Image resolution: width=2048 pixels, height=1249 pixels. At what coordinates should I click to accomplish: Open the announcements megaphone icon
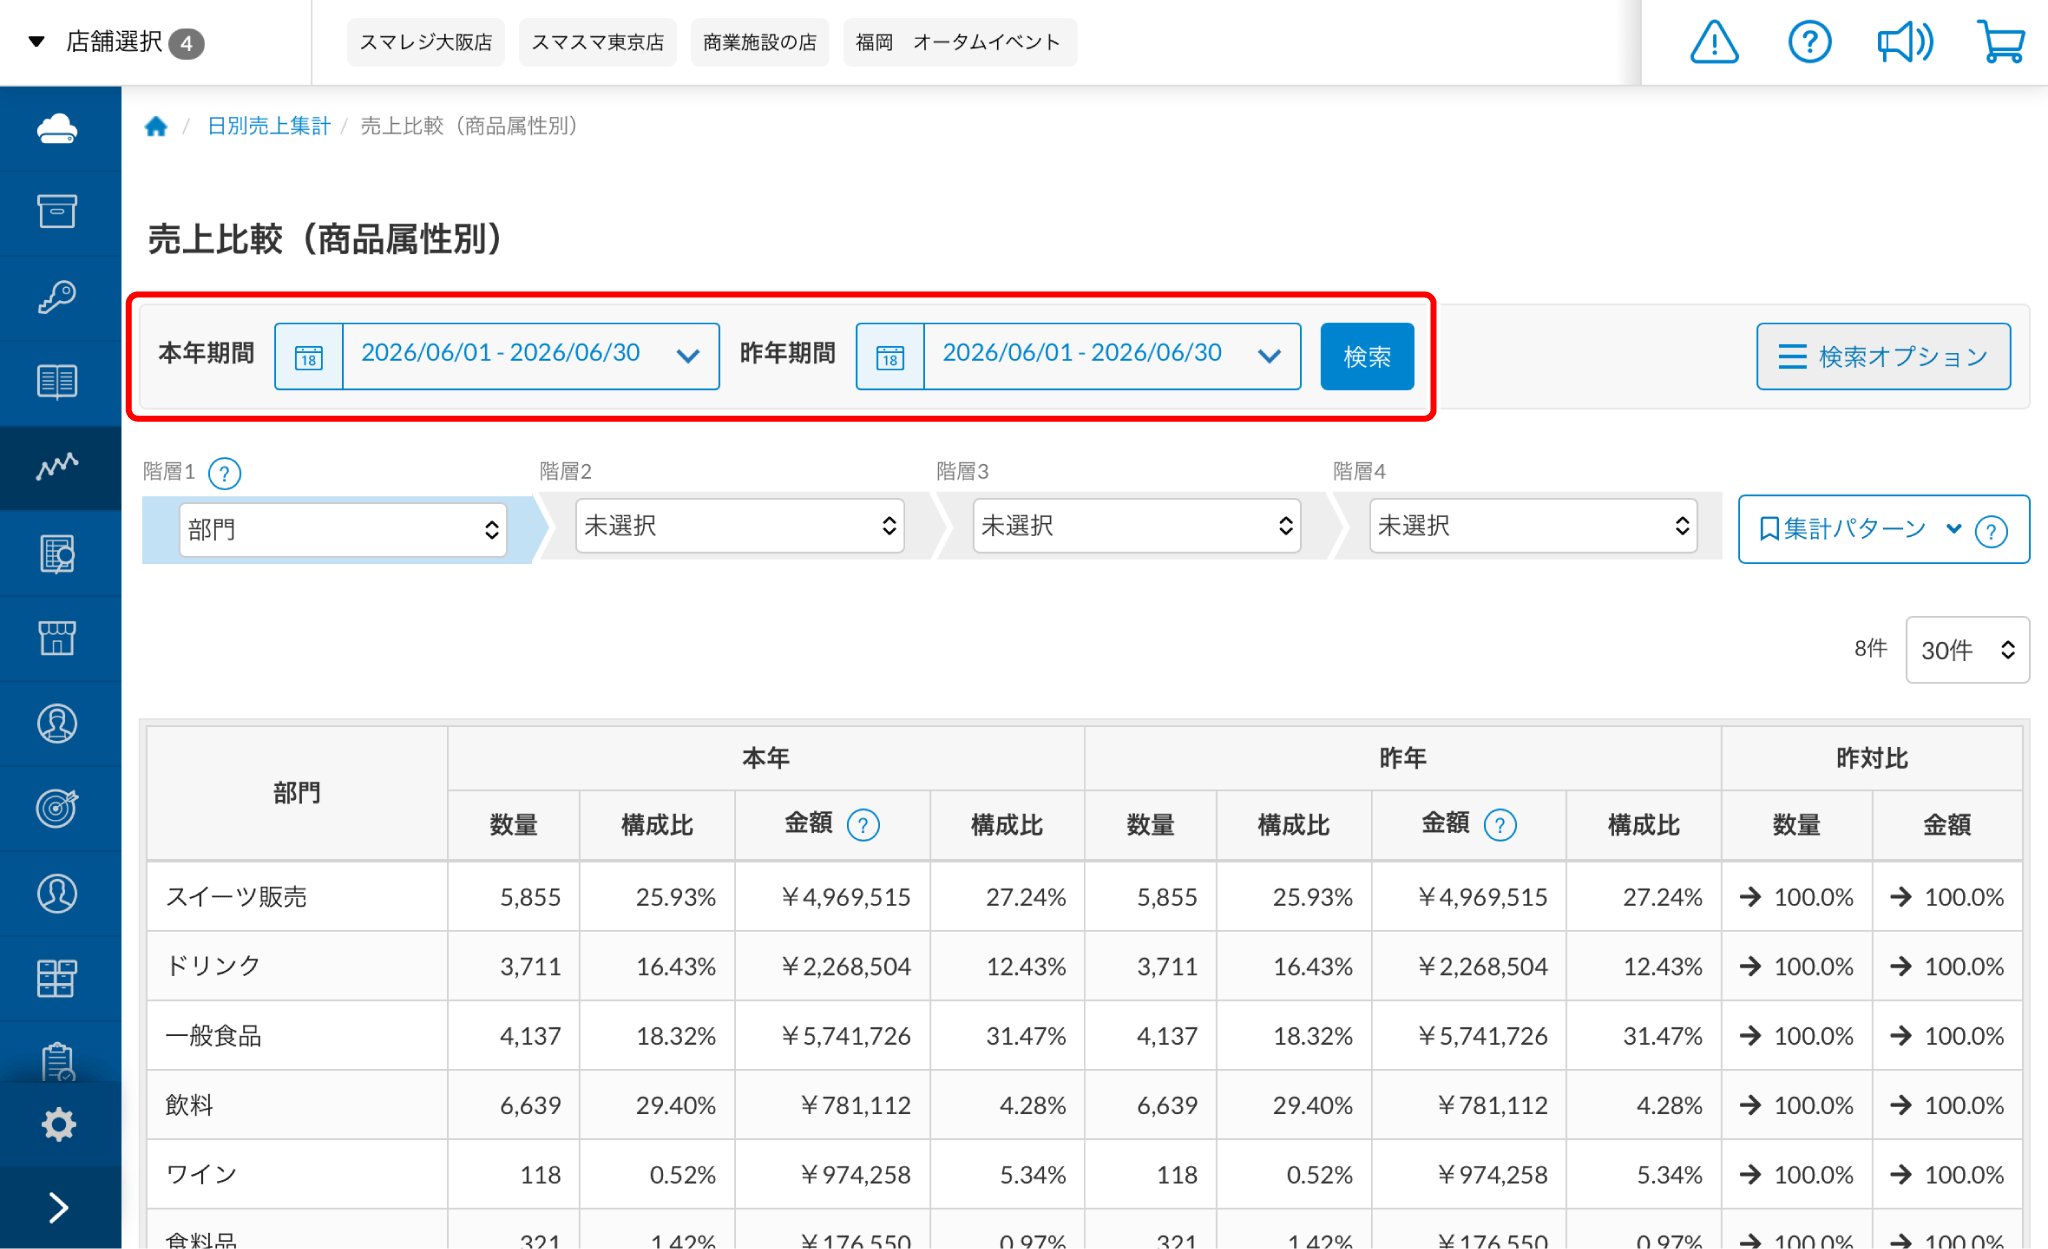coord(1905,42)
